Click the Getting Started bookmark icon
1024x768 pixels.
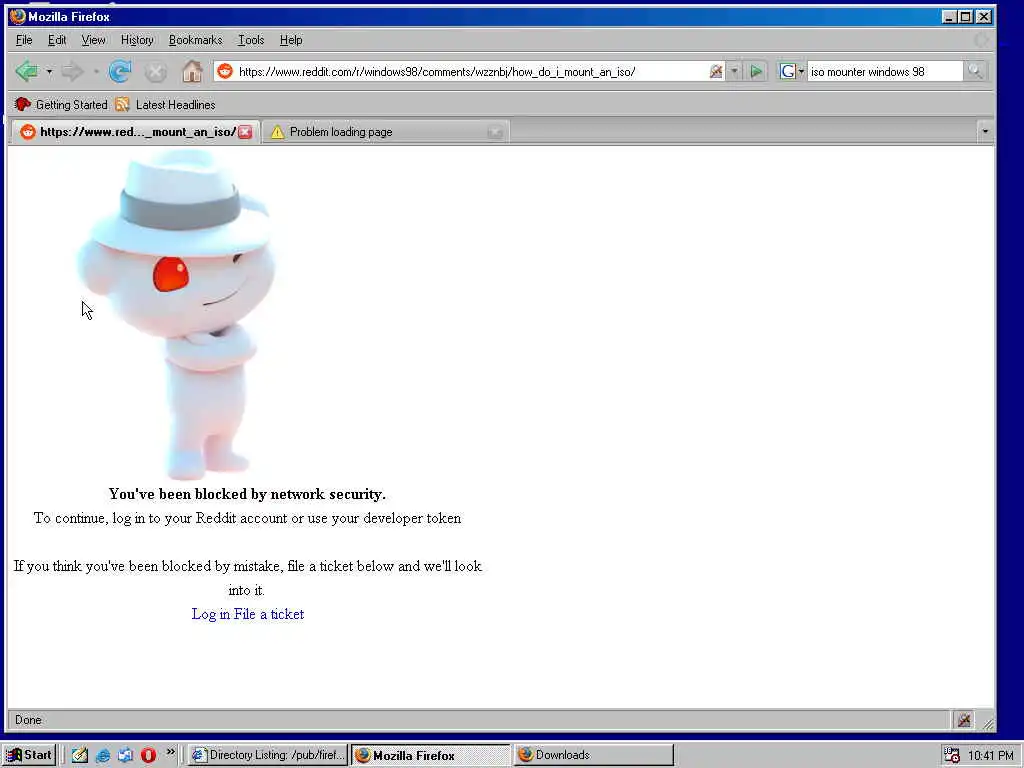(22, 104)
